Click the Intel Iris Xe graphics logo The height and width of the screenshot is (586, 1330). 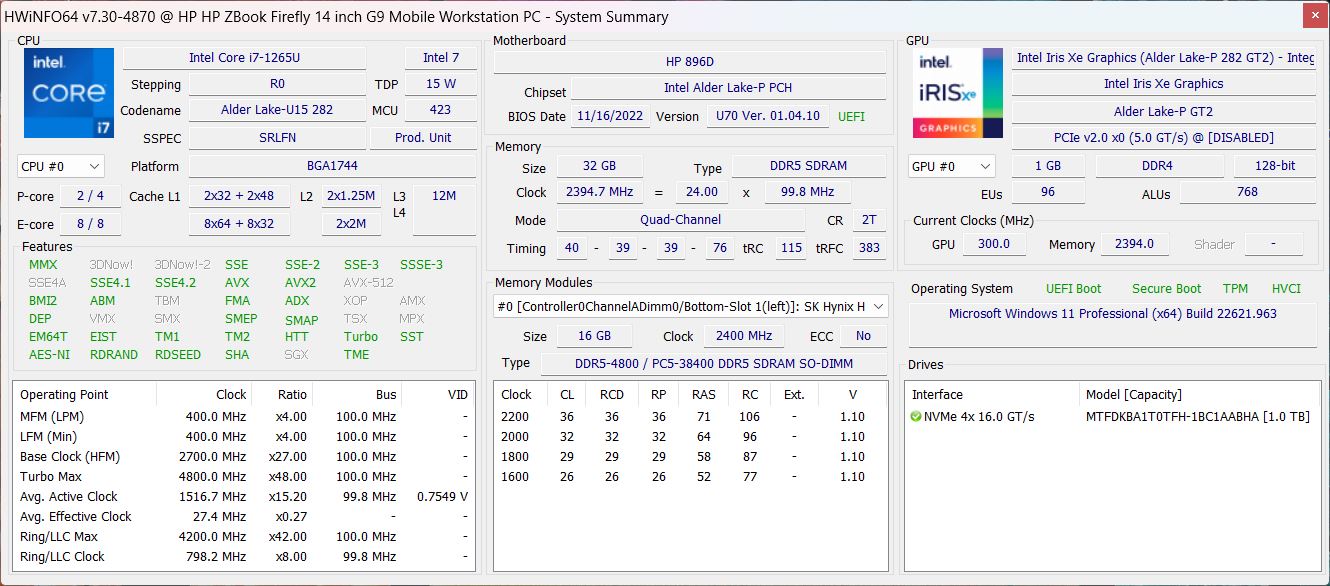pos(957,93)
